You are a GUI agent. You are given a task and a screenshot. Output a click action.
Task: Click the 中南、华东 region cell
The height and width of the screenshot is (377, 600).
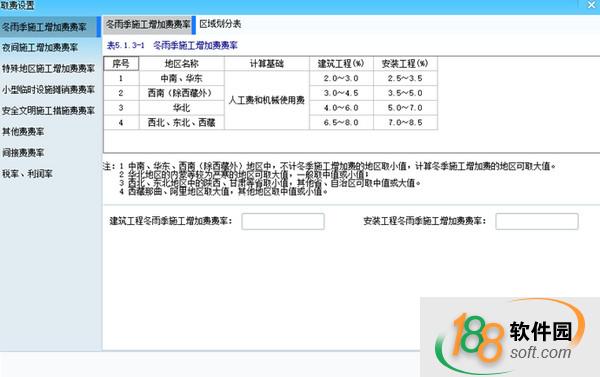tap(182, 78)
